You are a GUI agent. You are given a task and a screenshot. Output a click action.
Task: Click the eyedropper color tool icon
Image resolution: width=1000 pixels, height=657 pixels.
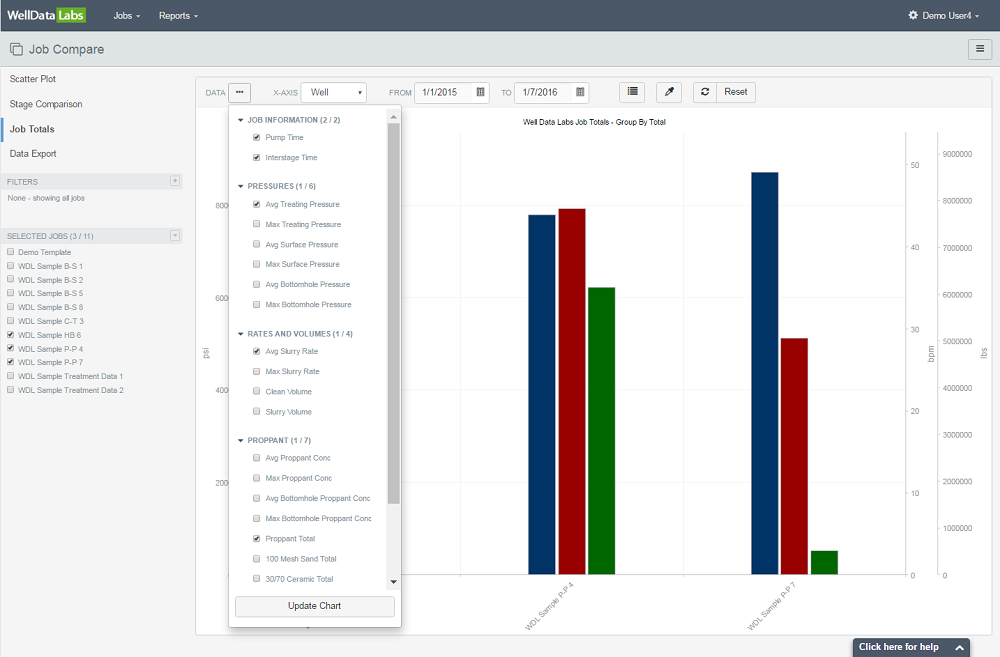pyautogui.click(x=669, y=92)
